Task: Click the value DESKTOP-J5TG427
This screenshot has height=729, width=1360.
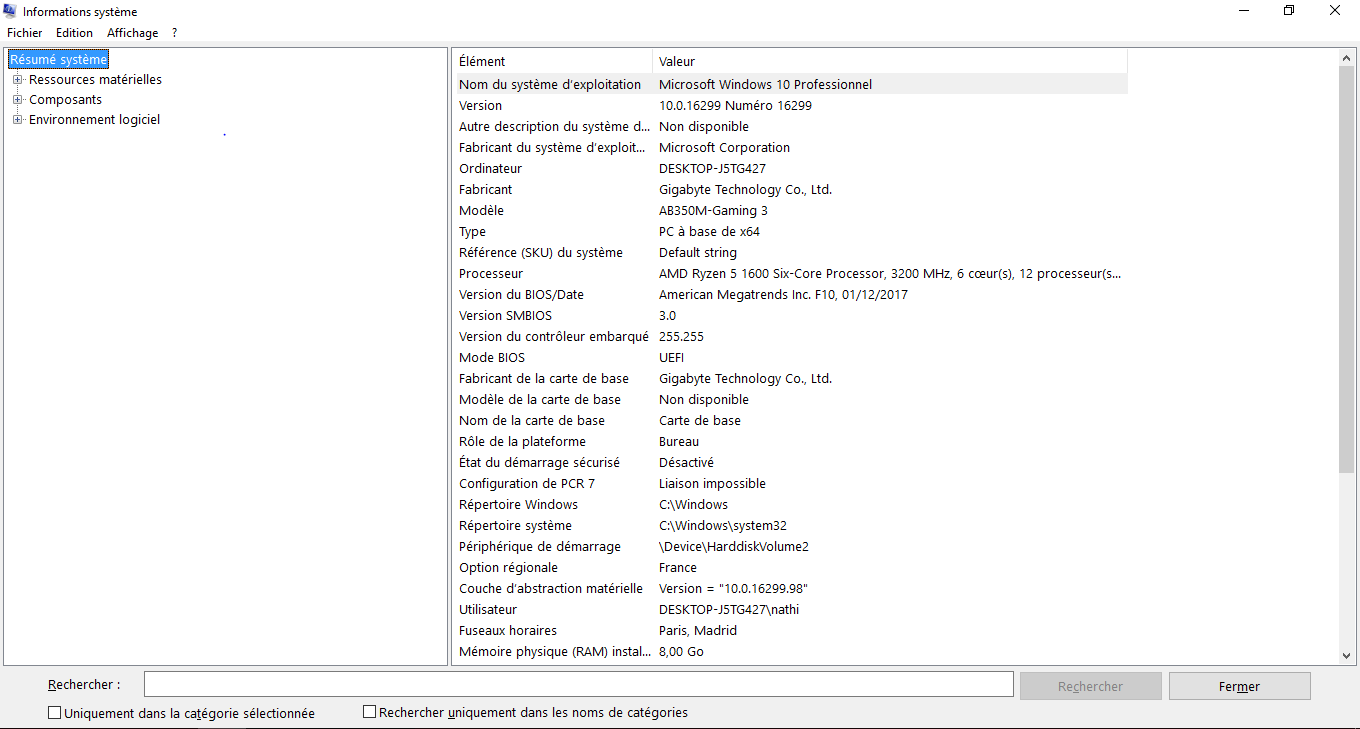Action: [712, 168]
